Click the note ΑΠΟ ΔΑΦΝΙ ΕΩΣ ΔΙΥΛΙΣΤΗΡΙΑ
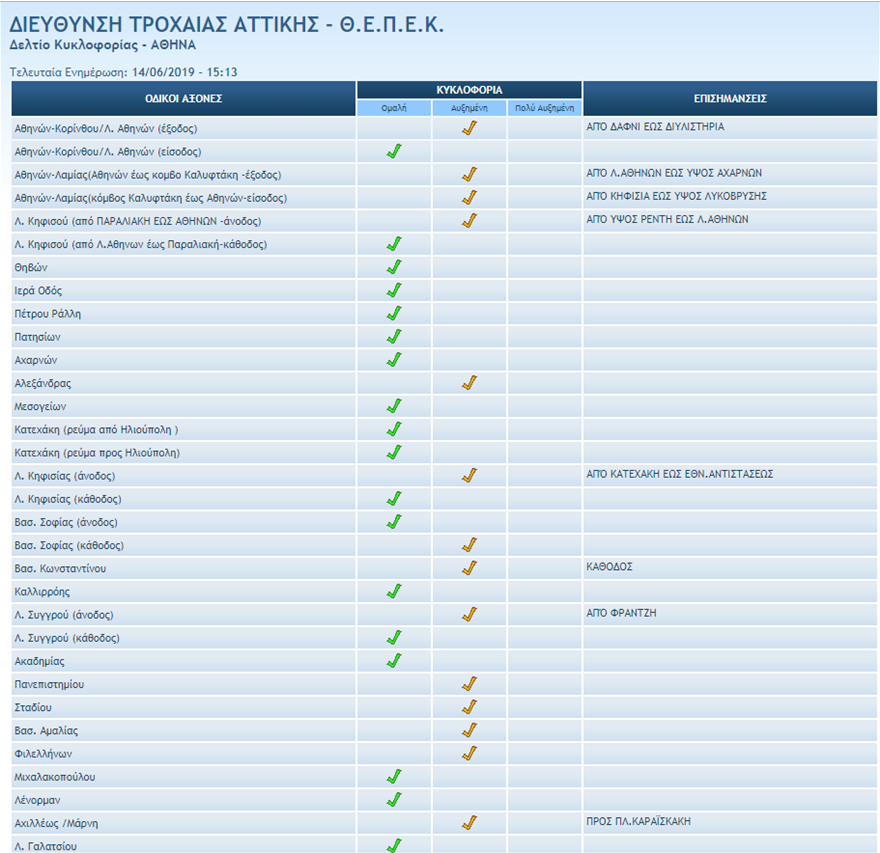 (655, 128)
